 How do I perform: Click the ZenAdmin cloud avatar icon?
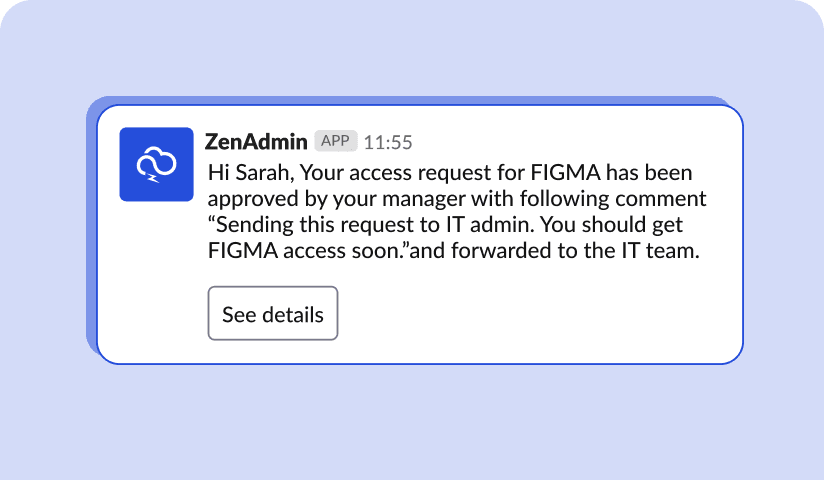157,164
